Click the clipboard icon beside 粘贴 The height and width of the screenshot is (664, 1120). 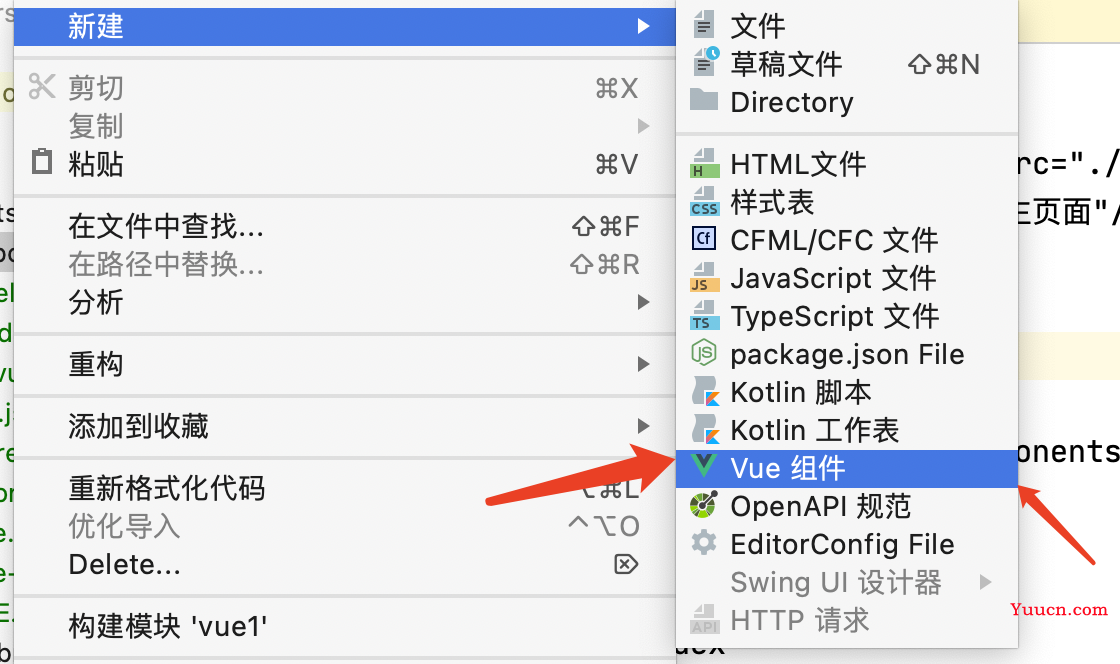coord(41,161)
